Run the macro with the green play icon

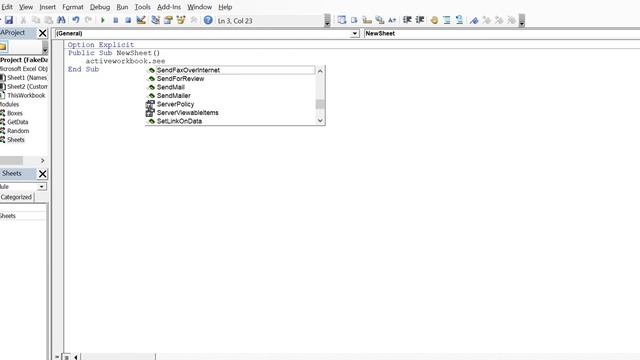click(103, 20)
